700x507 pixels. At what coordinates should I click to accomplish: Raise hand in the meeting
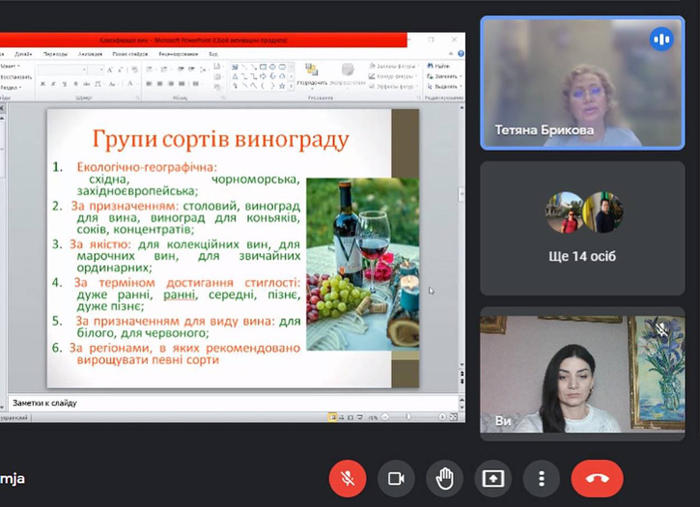[444, 478]
